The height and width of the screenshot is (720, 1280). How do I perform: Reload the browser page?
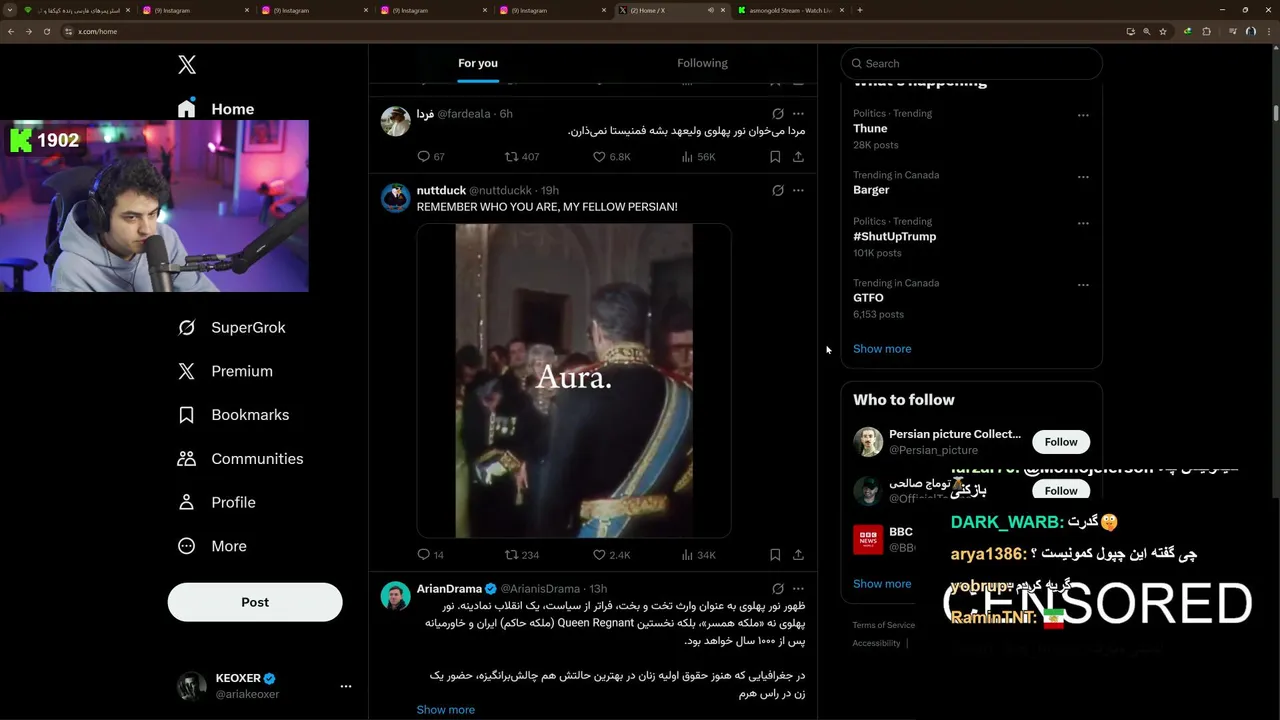46,31
